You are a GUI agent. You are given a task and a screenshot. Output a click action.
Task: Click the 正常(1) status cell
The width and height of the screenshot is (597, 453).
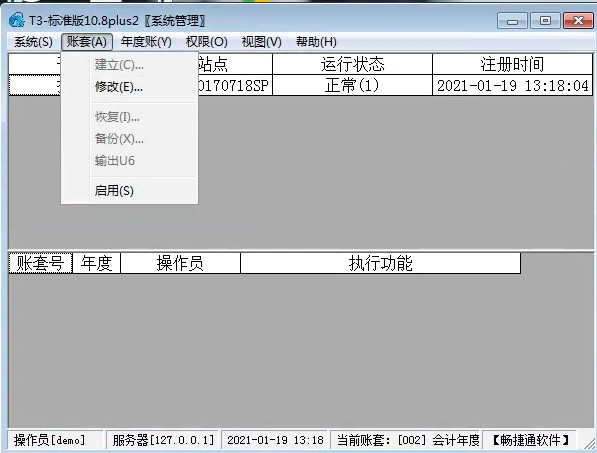(x=353, y=85)
